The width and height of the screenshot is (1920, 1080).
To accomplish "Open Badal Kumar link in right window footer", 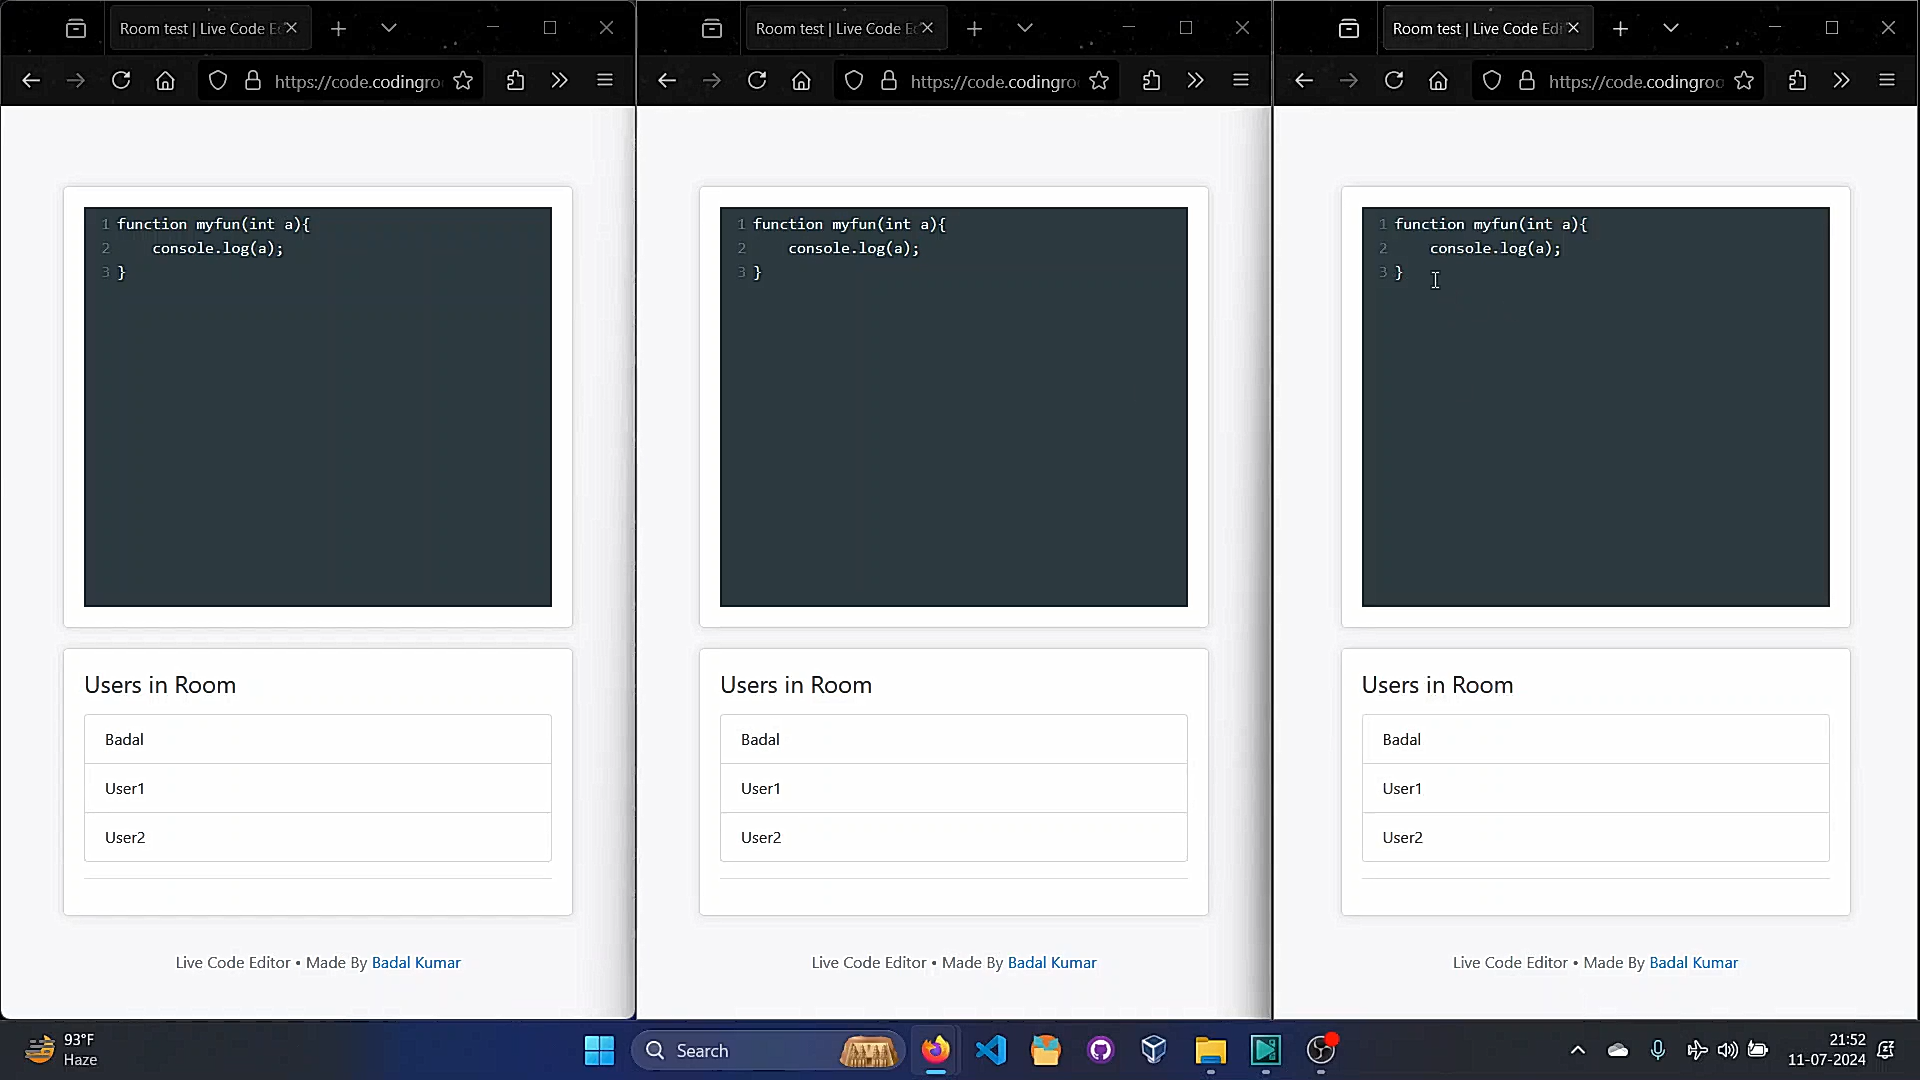I will coord(1693,962).
